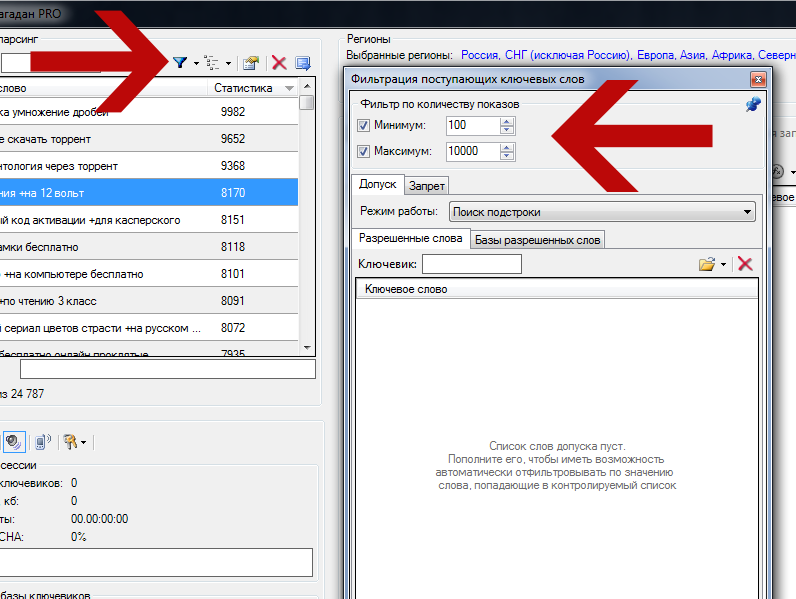The height and width of the screenshot is (599, 796).
Task: Click red X to clear allowed words
Action: point(745,264)
